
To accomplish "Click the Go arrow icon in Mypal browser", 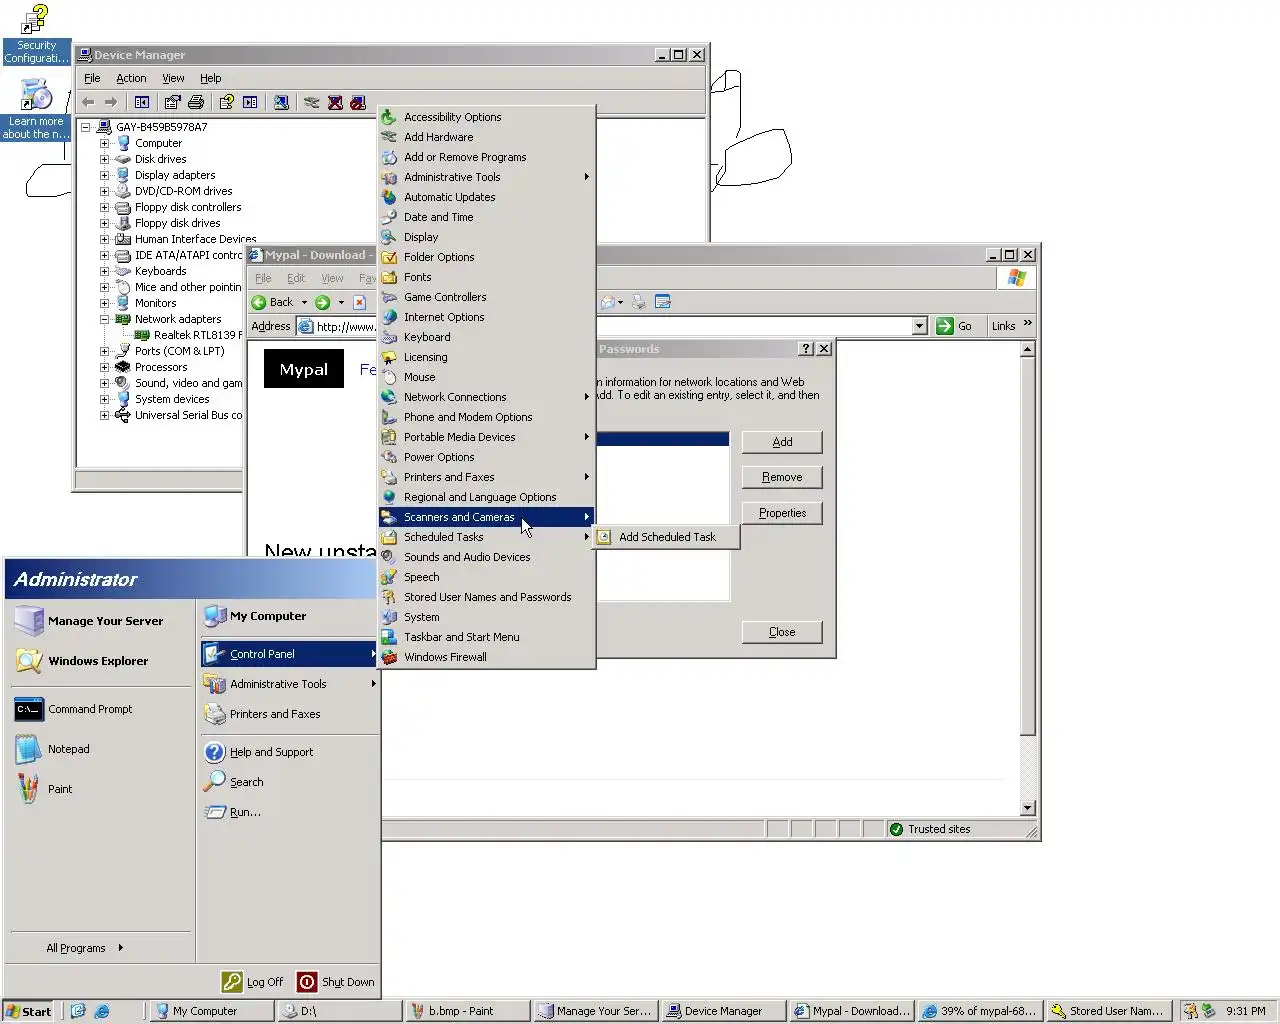I will 945,326.
